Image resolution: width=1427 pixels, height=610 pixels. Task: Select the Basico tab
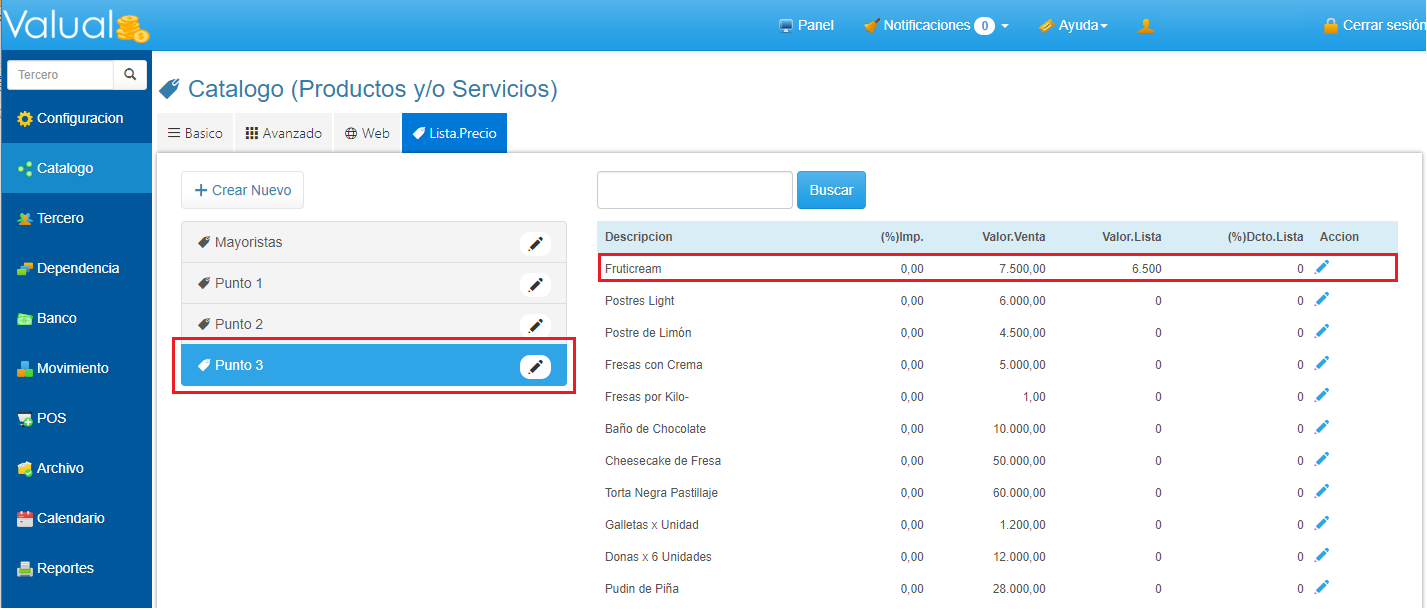pos(195,133)
